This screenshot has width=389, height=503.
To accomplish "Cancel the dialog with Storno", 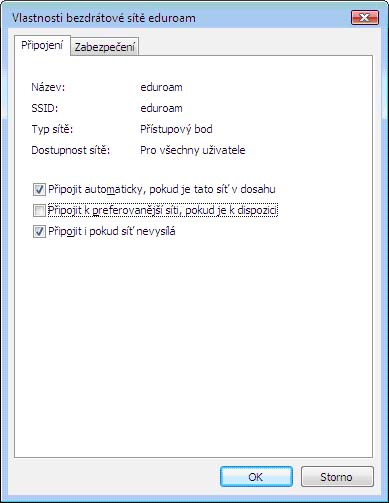I will 337,477.
